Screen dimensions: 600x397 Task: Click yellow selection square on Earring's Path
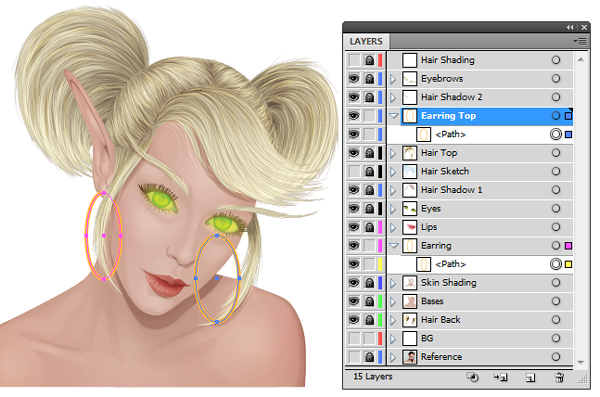point(569,264)
